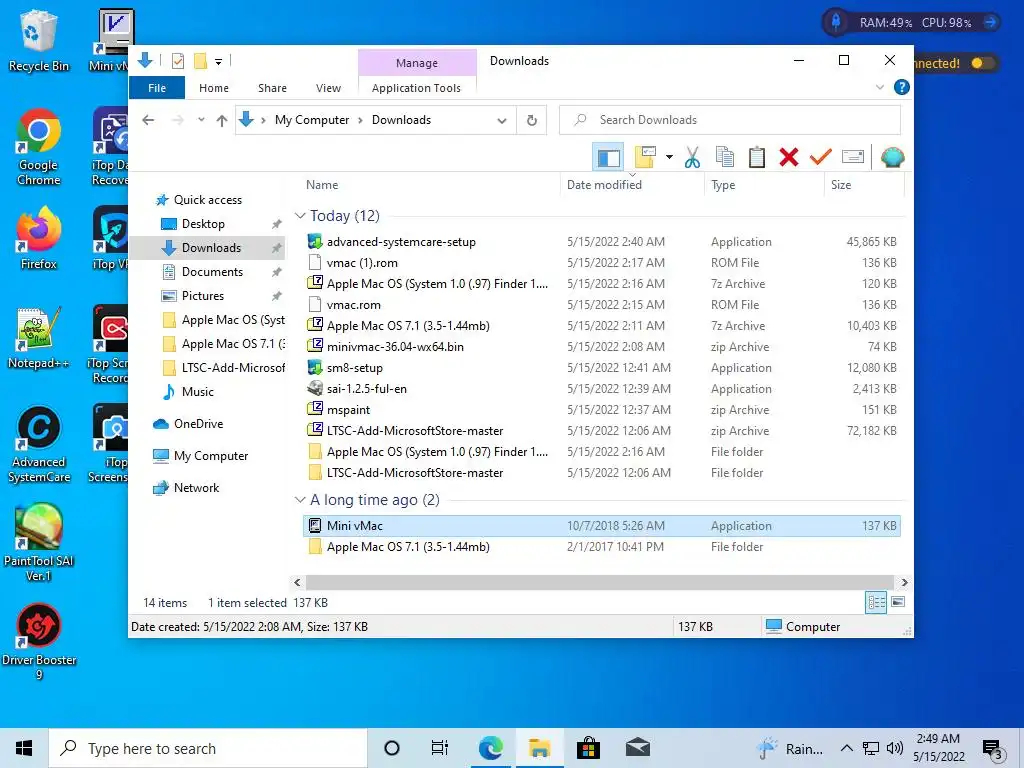1024x768 pixels.
Task: Click the red X Delete toolbar icon
Action: [x=789, y=157]
